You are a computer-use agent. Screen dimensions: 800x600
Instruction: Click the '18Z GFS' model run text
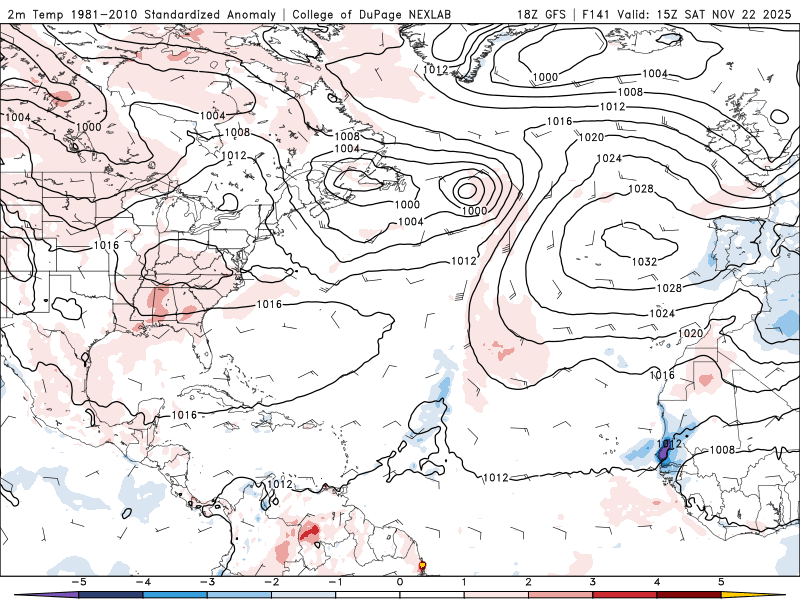[x=541, y=14]
